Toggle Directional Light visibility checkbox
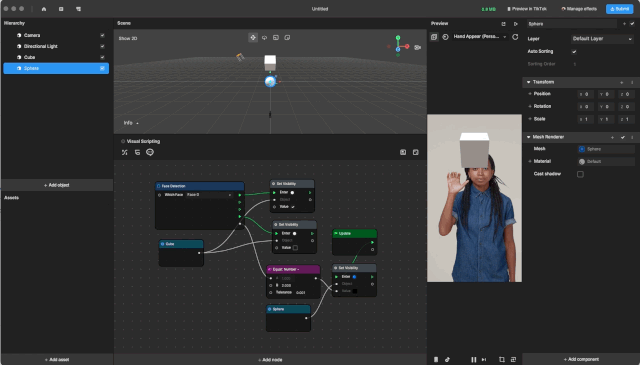The image size is (640, 365). click(x=102, y=46)
